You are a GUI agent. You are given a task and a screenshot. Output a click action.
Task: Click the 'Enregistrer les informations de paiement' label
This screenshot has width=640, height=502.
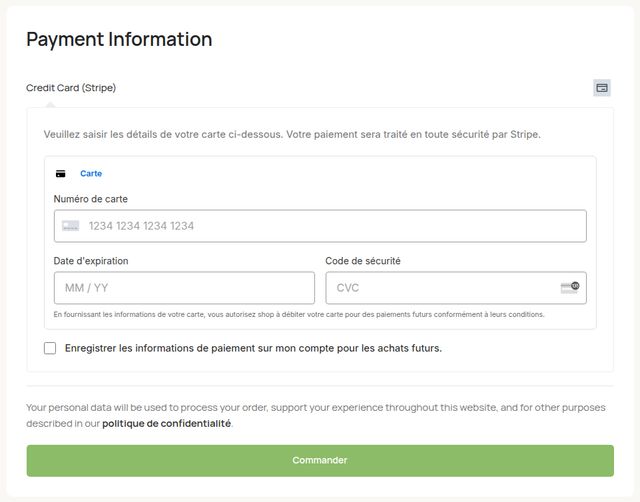tap(253, 348)
